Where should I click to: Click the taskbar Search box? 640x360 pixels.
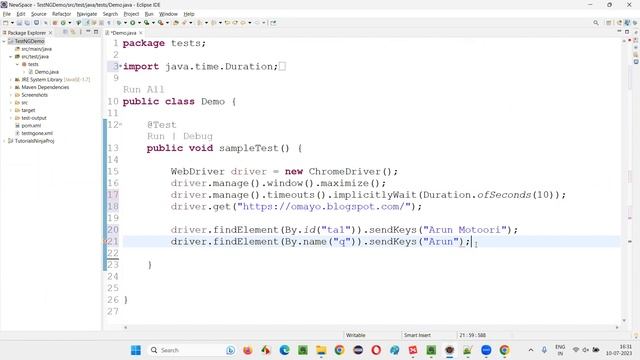[192, 350]
